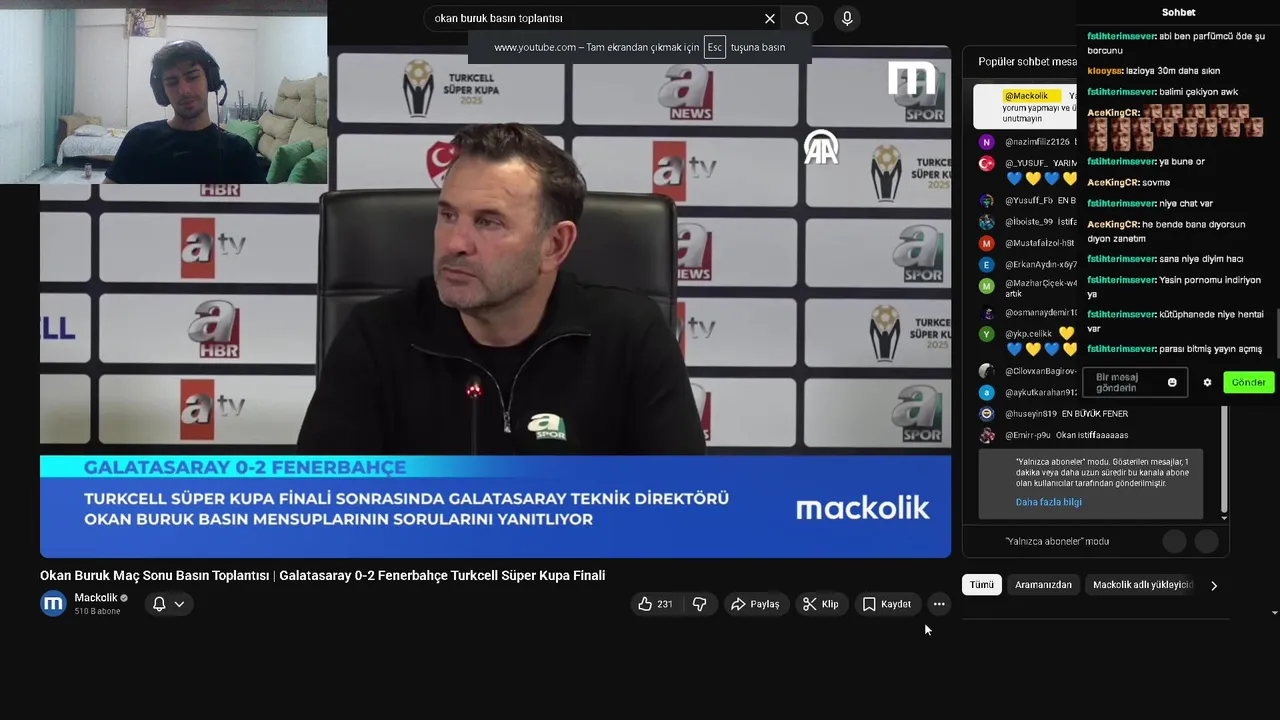Click the streamer webcam thumbnail
1280x720 pixels.
click(x=163, y=92)
